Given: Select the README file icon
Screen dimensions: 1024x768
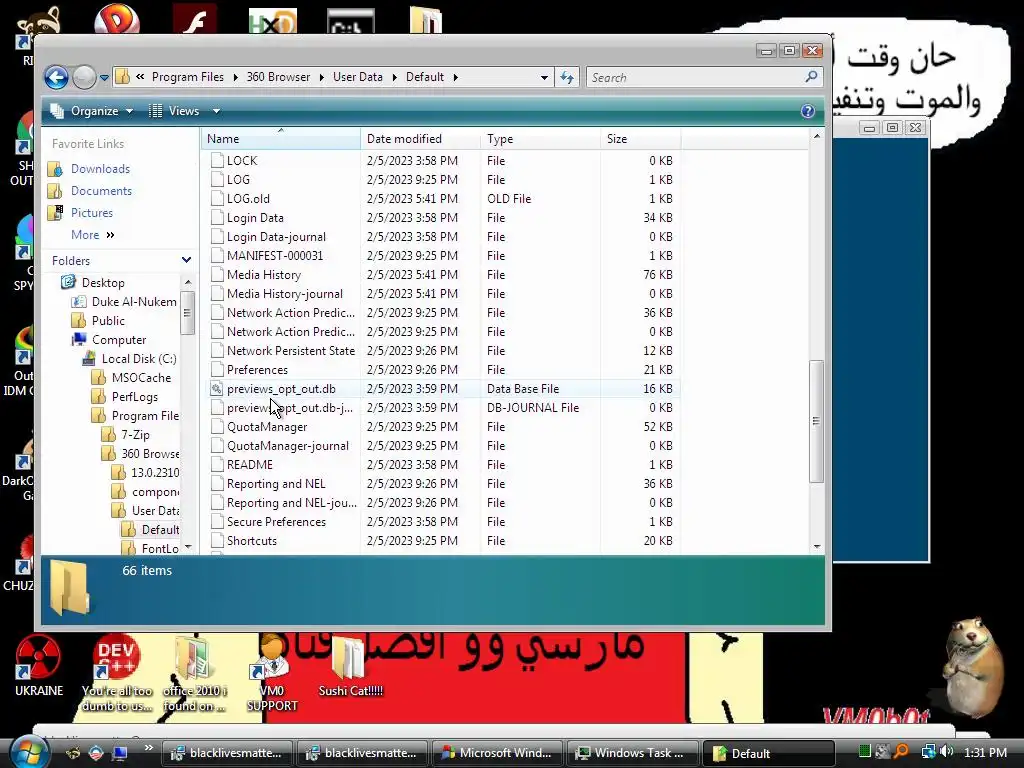Looking at the screenshot, I should point(217,464).
